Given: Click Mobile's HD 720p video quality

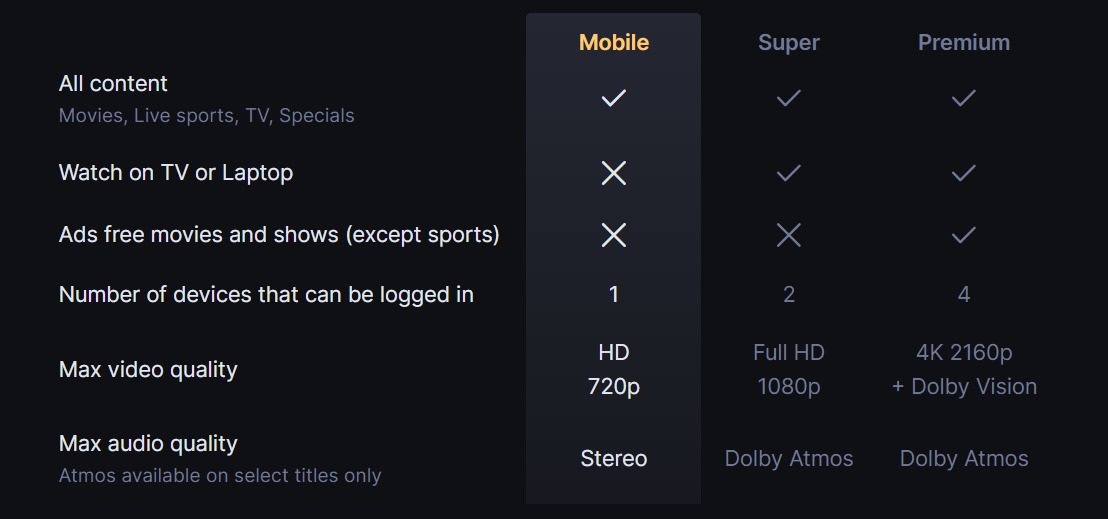Looking at the screenshot, I should click(x=613, y=369).
